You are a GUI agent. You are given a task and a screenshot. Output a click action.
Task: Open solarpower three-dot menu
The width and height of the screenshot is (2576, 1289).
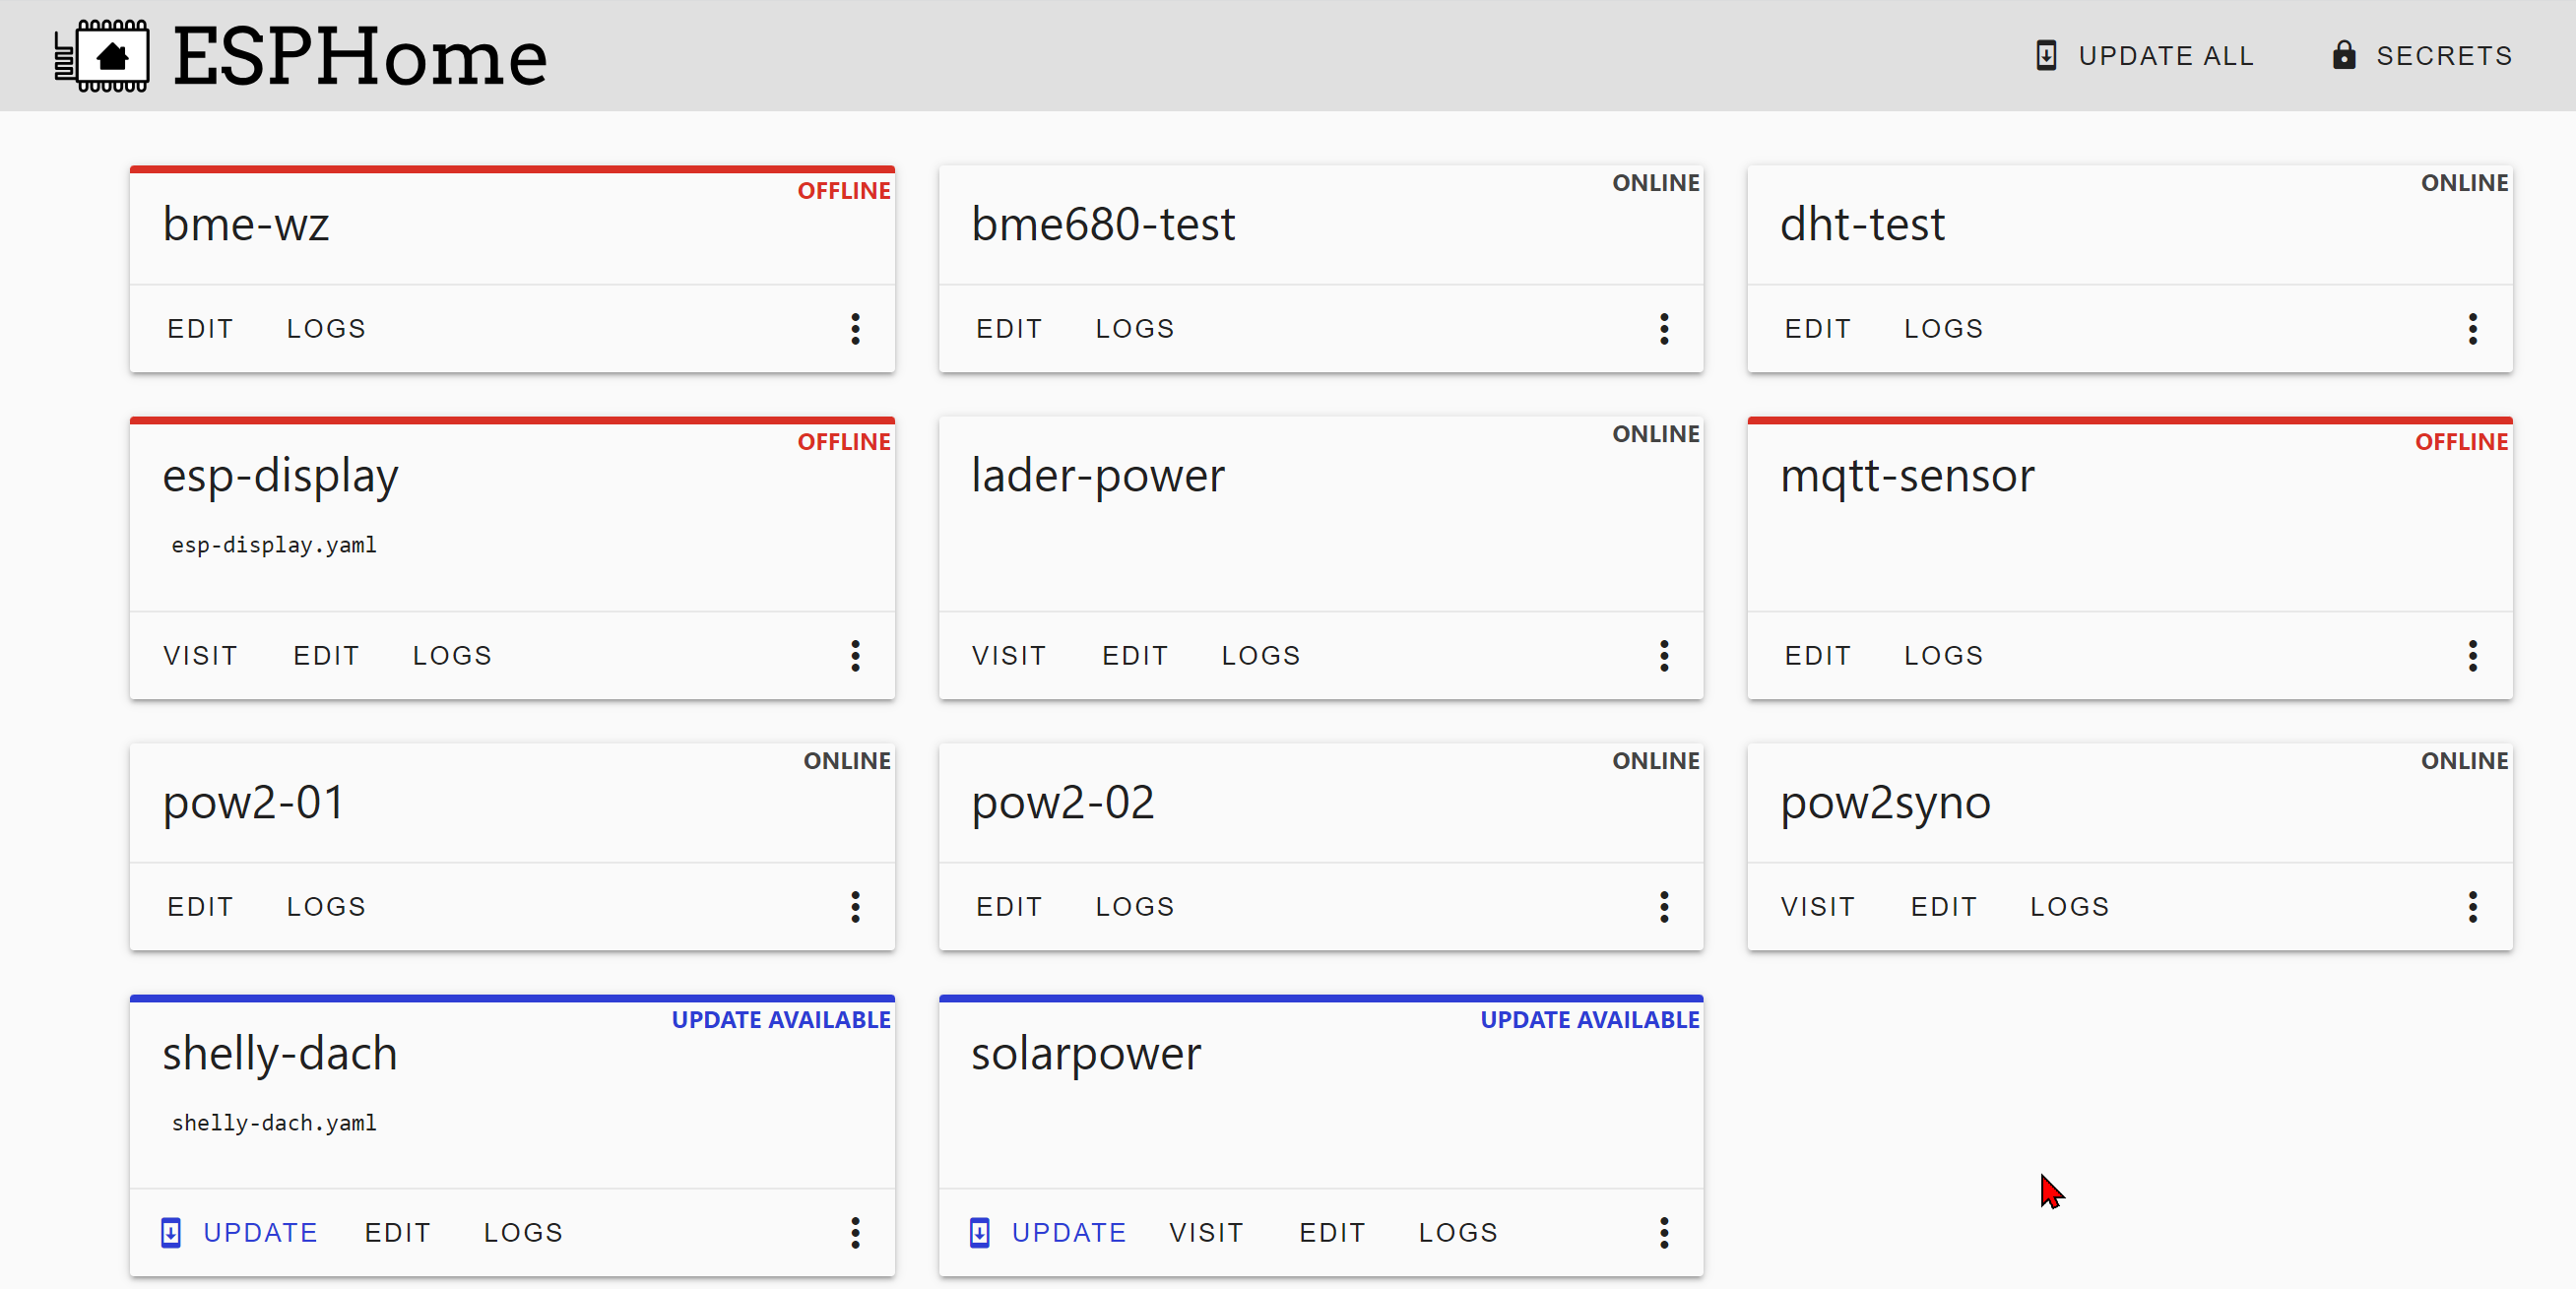click(1664, 1232)
